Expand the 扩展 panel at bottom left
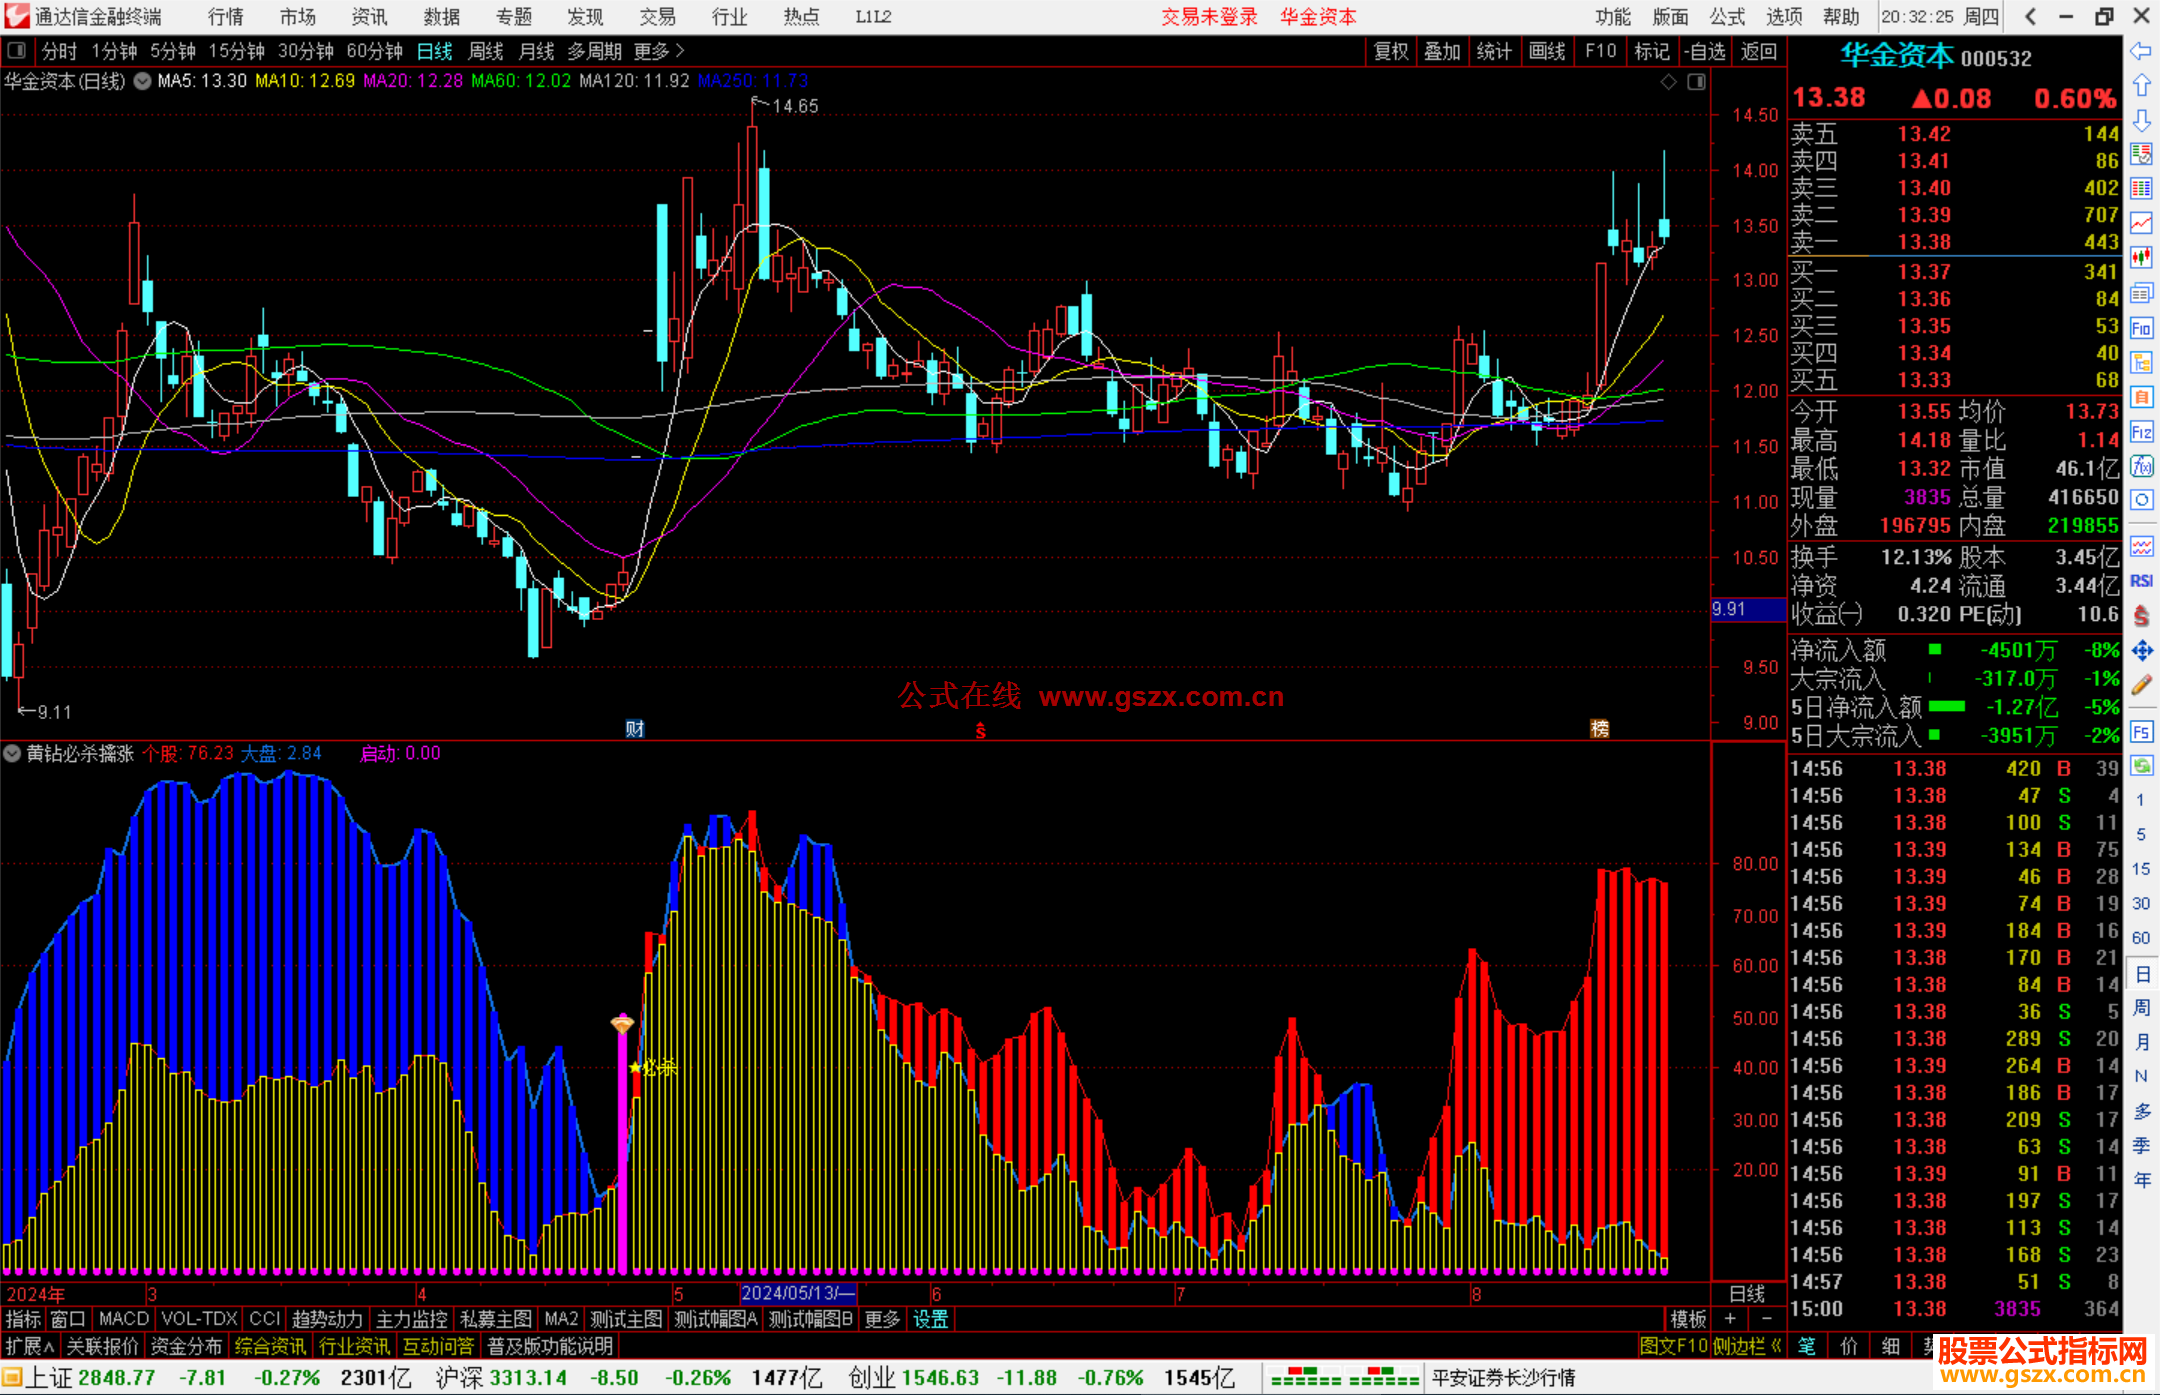This screenshot has height=1395, width=2160. [x=29, y=1346]
